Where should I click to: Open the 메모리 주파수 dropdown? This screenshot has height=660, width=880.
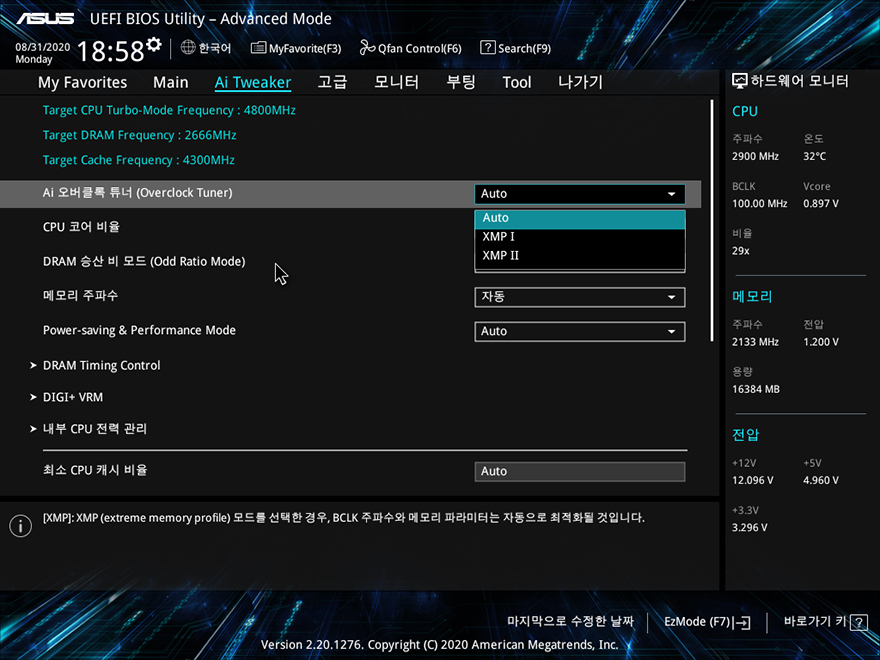(x=580, y=297)
